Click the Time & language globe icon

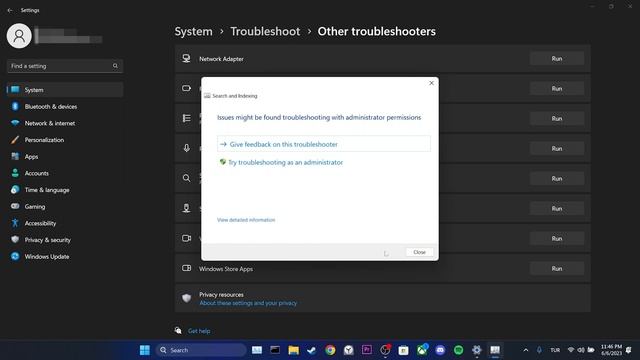pos(15,190)
